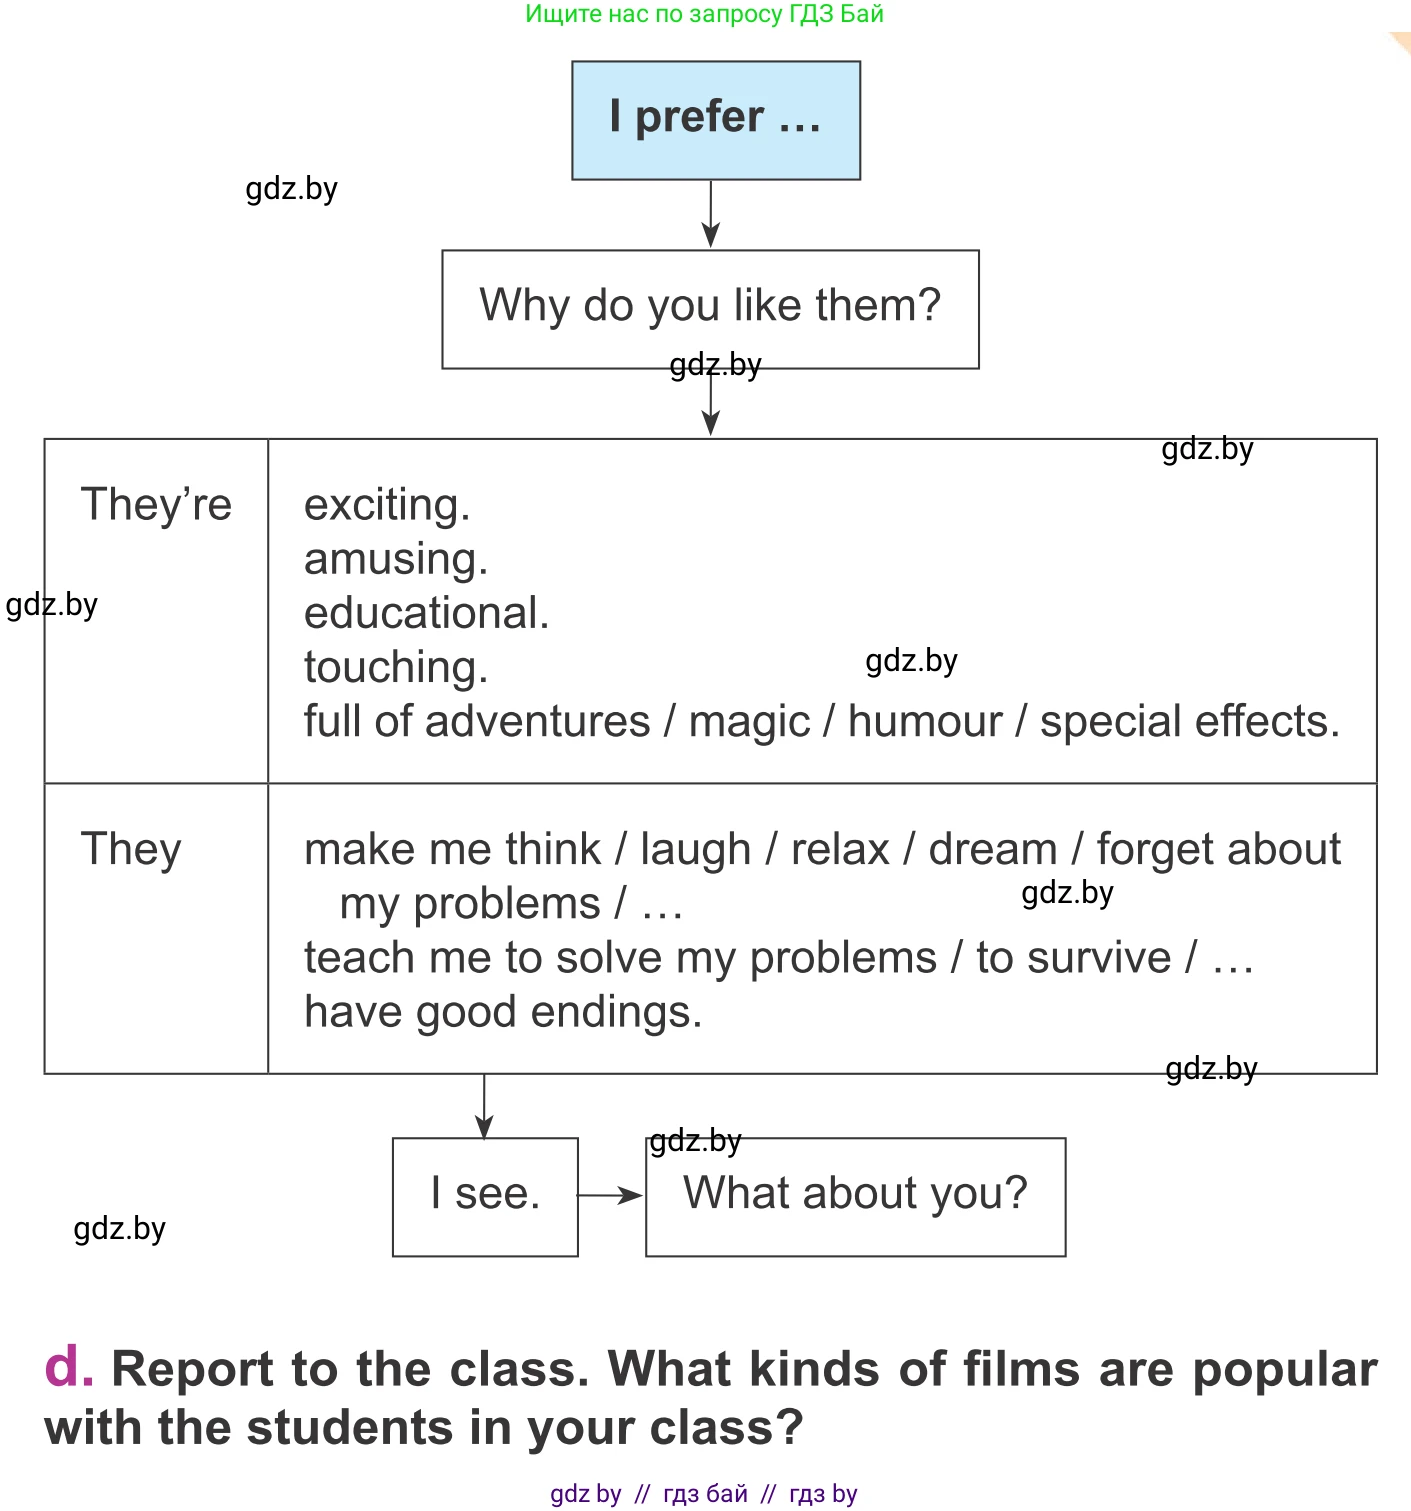Click the "have good endings." line
The height and width of the screenshot is (1511, 1411).
pos(503,1012)
